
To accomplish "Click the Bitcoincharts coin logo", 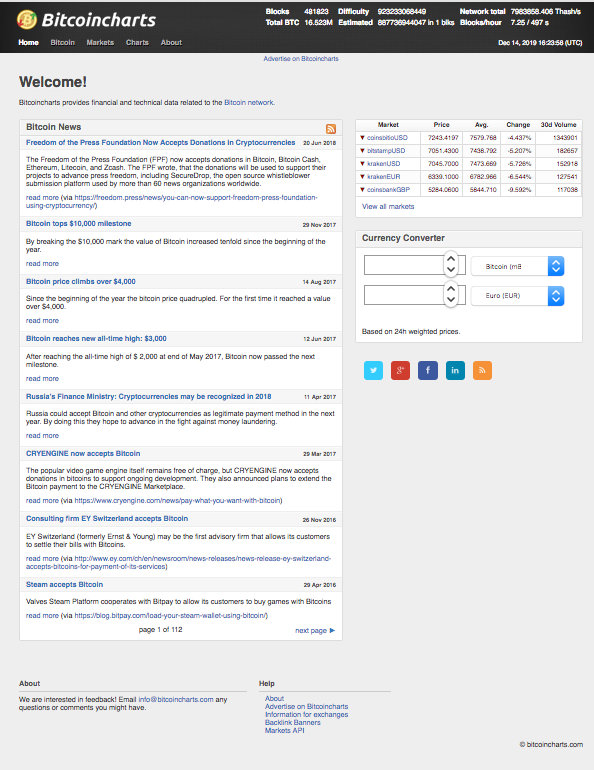I will pos(27,20).
